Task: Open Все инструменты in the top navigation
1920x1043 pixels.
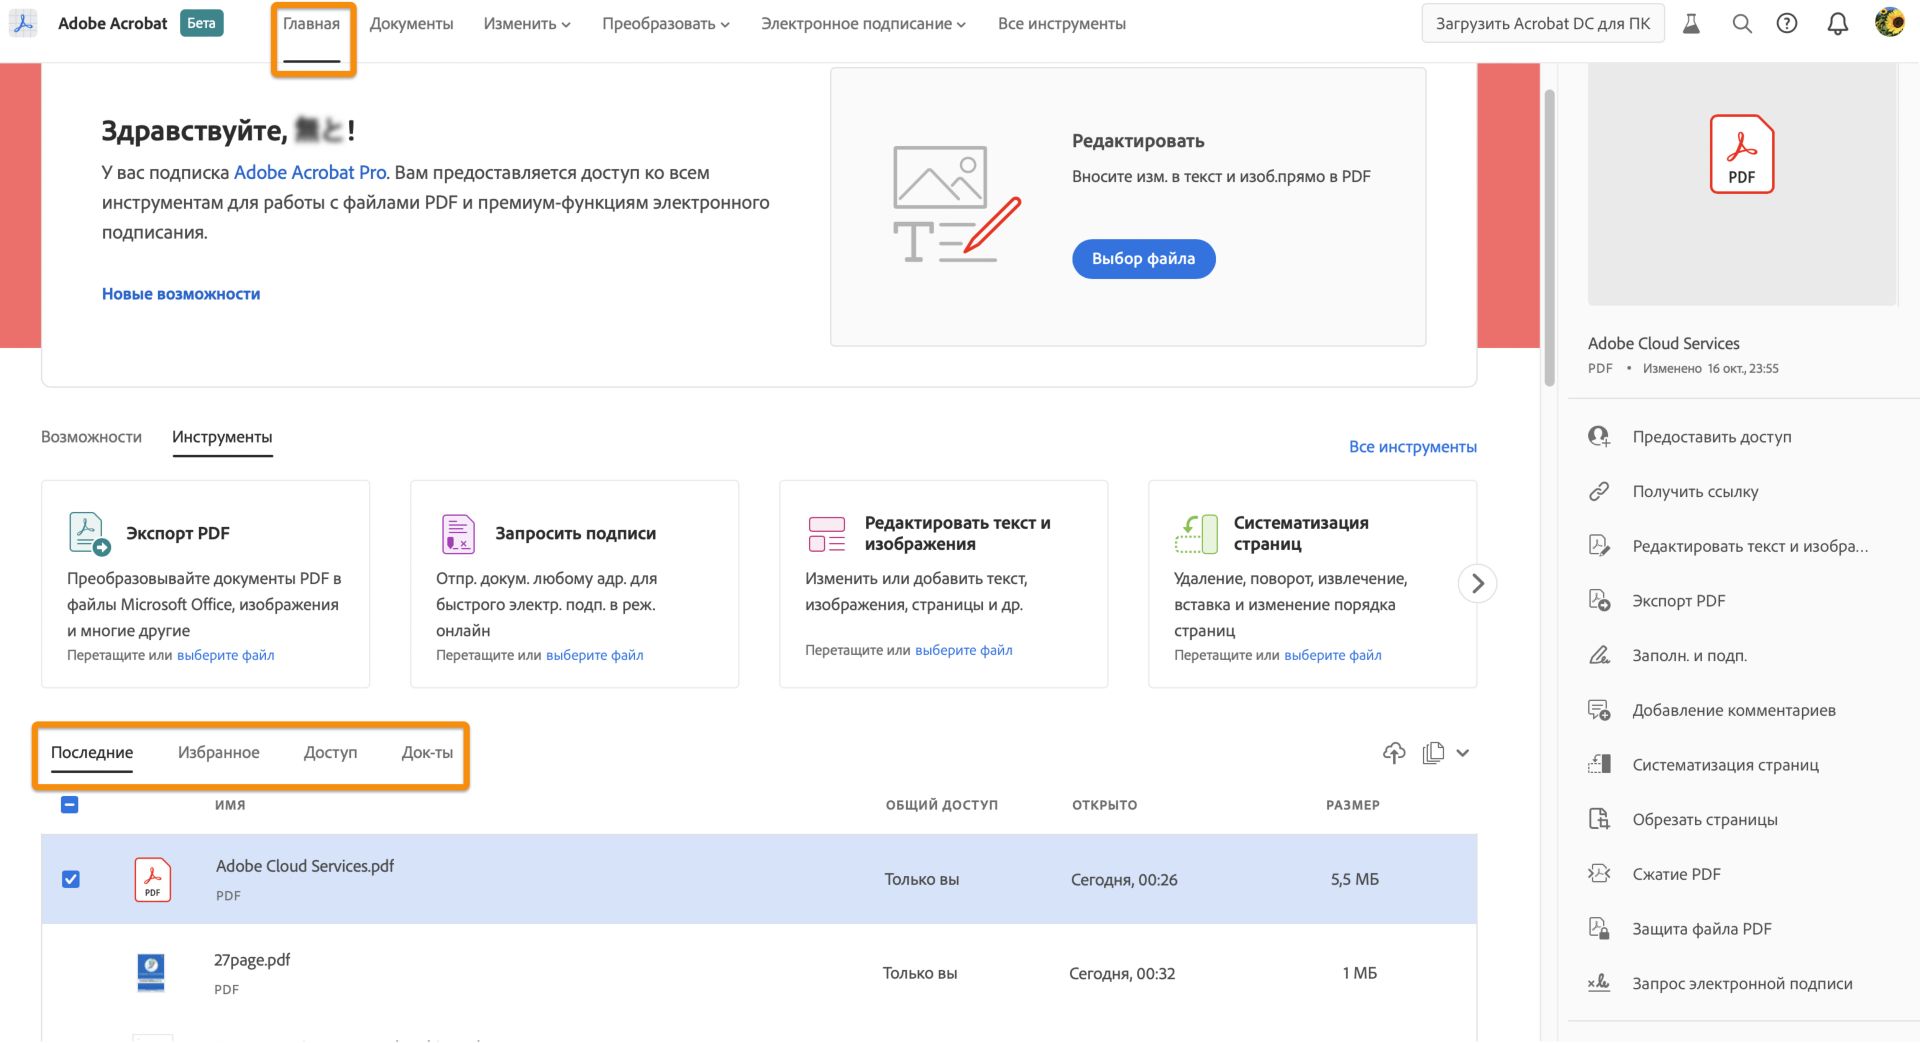Action: point(1061,24)
